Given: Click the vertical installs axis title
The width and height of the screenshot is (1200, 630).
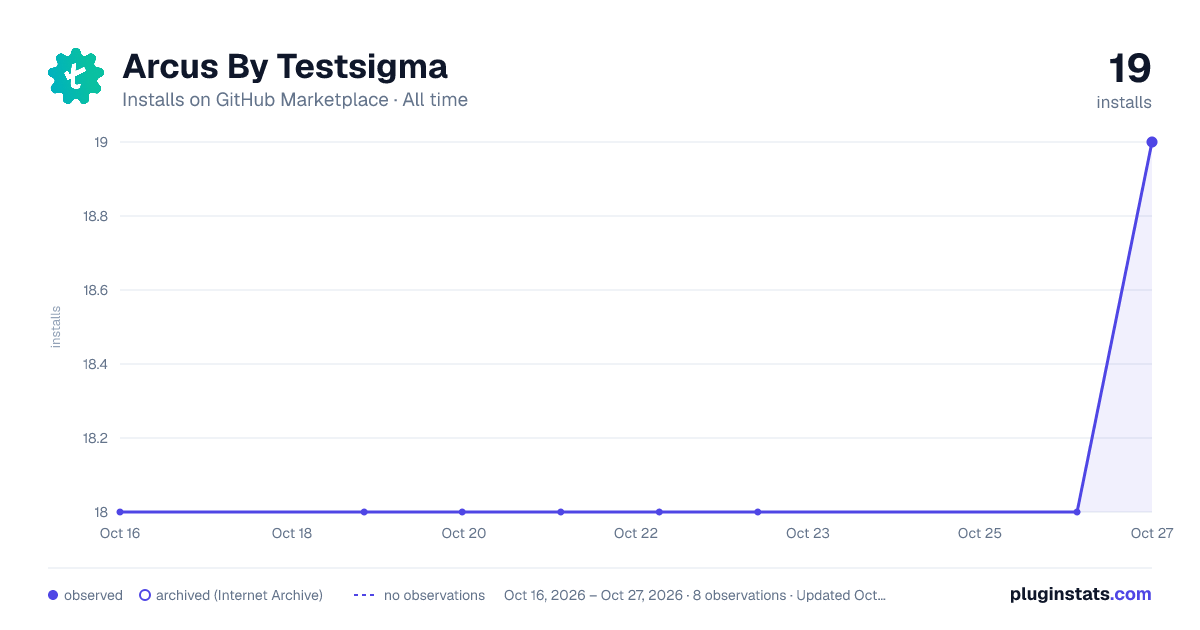Looking at the screenshot, I should [56, 327].
